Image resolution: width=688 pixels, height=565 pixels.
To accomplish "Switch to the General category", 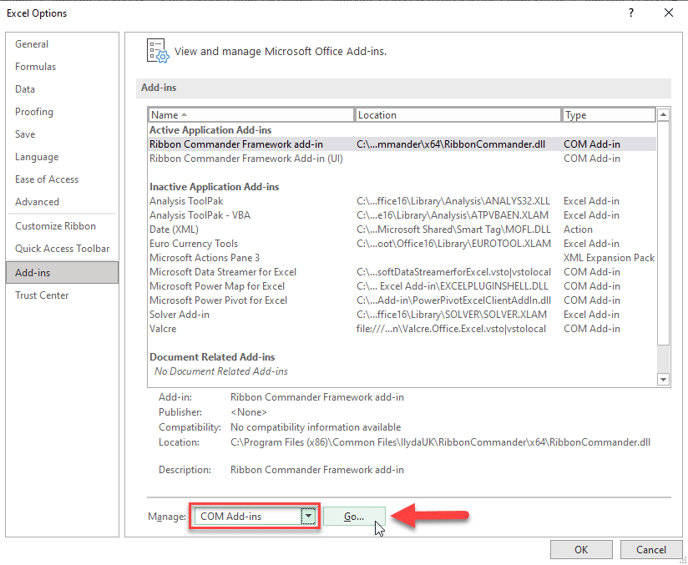I will click(x=32, y=44).
